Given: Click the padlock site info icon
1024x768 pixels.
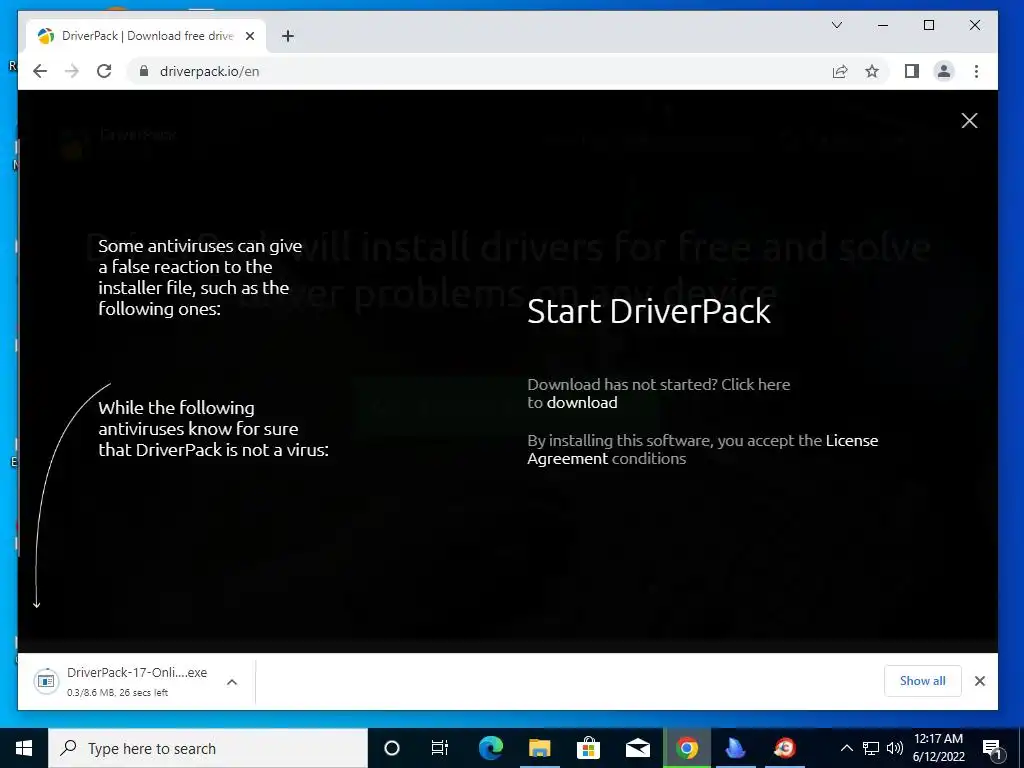Looking at the screenshot, I should tap(144, 71).
